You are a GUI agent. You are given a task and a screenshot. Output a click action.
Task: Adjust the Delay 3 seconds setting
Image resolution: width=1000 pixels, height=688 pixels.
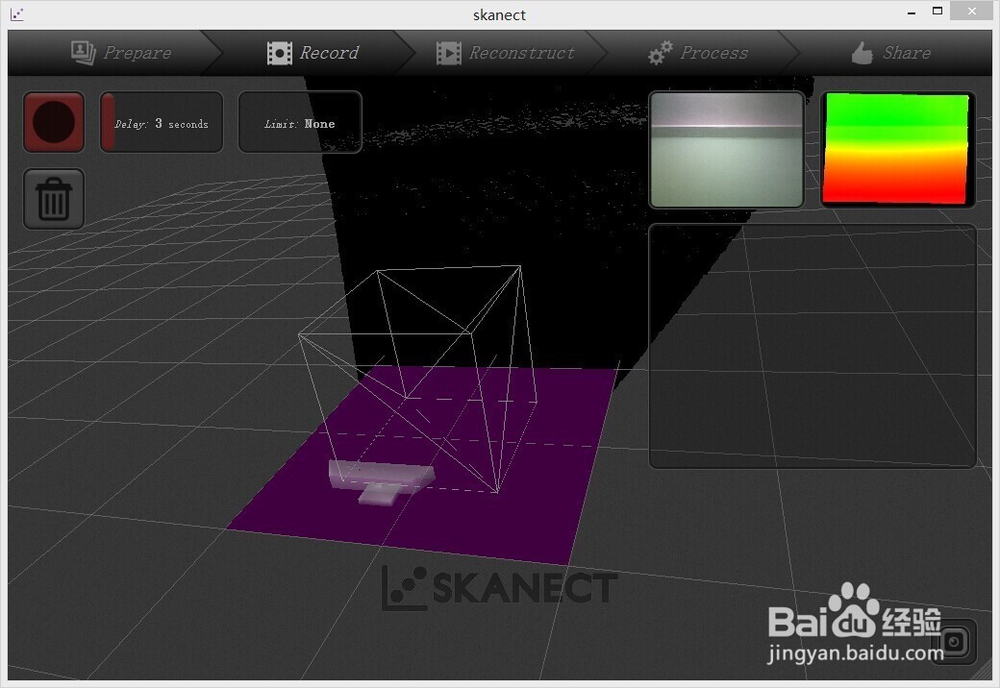(161, 122)
